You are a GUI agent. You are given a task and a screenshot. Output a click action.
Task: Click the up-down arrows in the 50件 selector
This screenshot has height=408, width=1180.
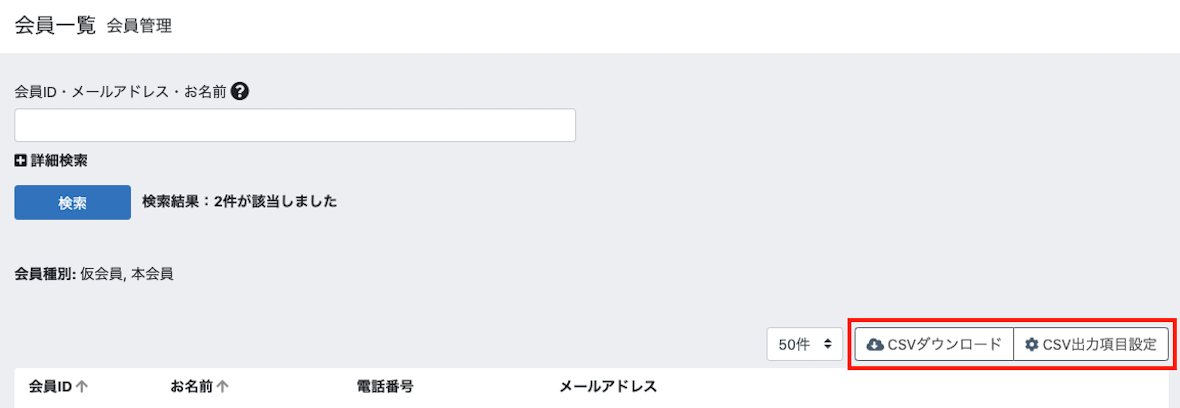828,344
